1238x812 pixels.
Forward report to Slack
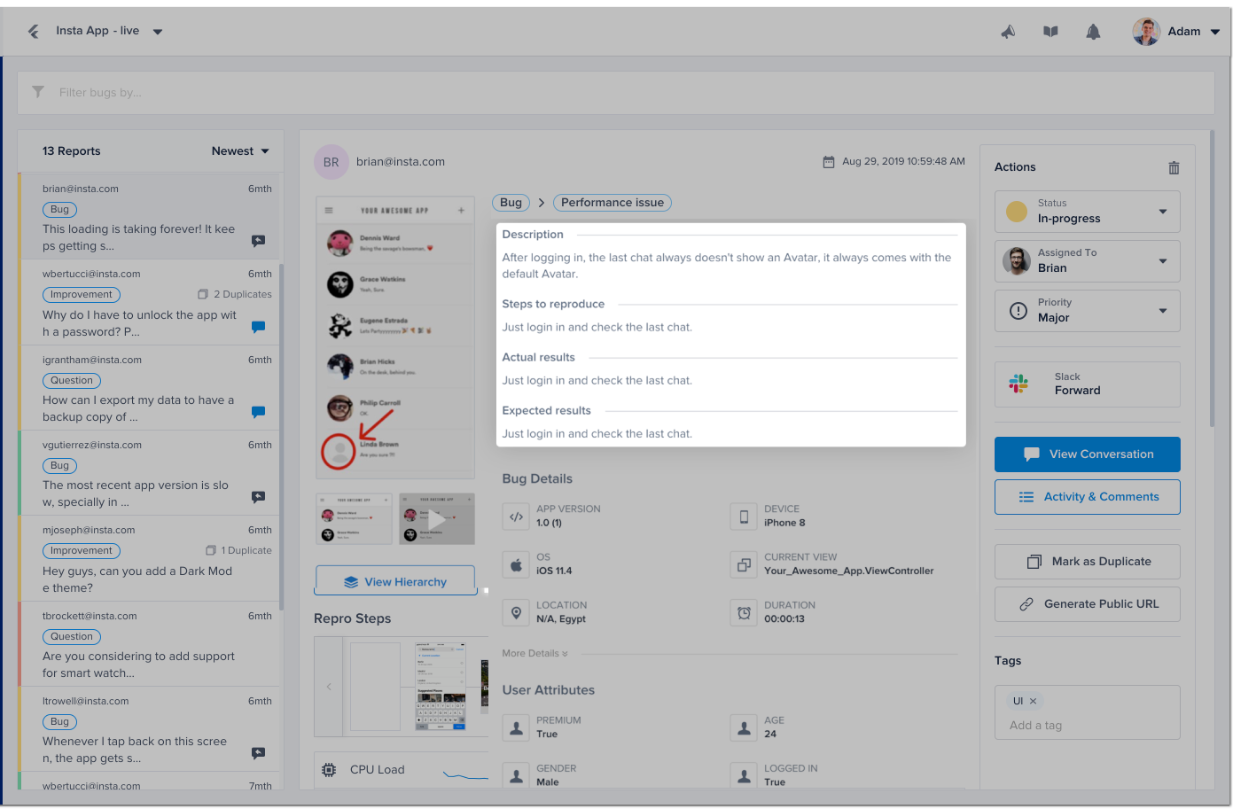[x=1087, y=384]
